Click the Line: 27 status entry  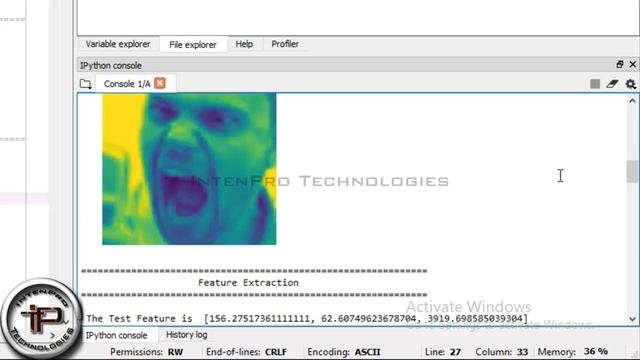(x=443, y=352)
